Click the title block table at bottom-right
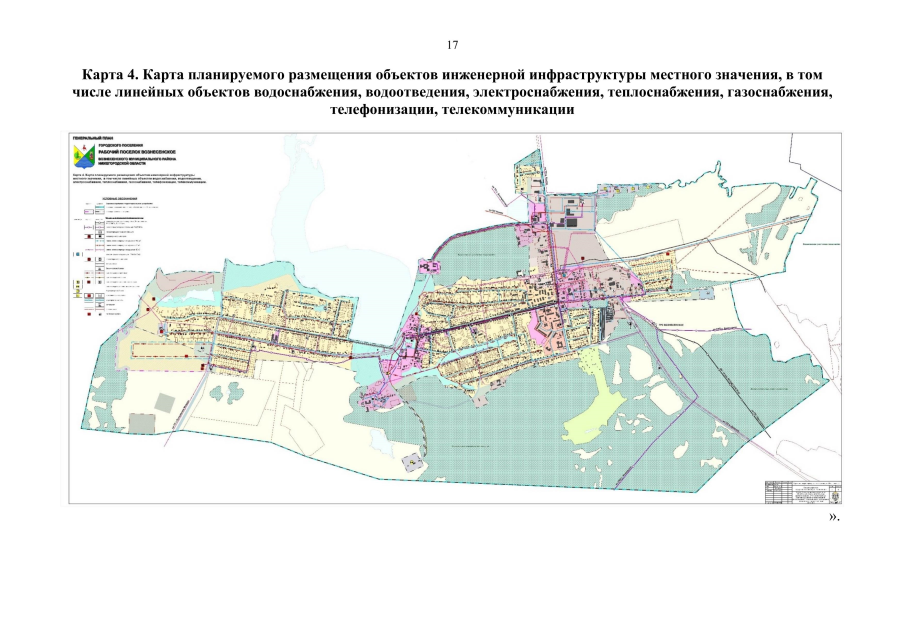Screen dimensions: 905x640 tap(804, 492)
